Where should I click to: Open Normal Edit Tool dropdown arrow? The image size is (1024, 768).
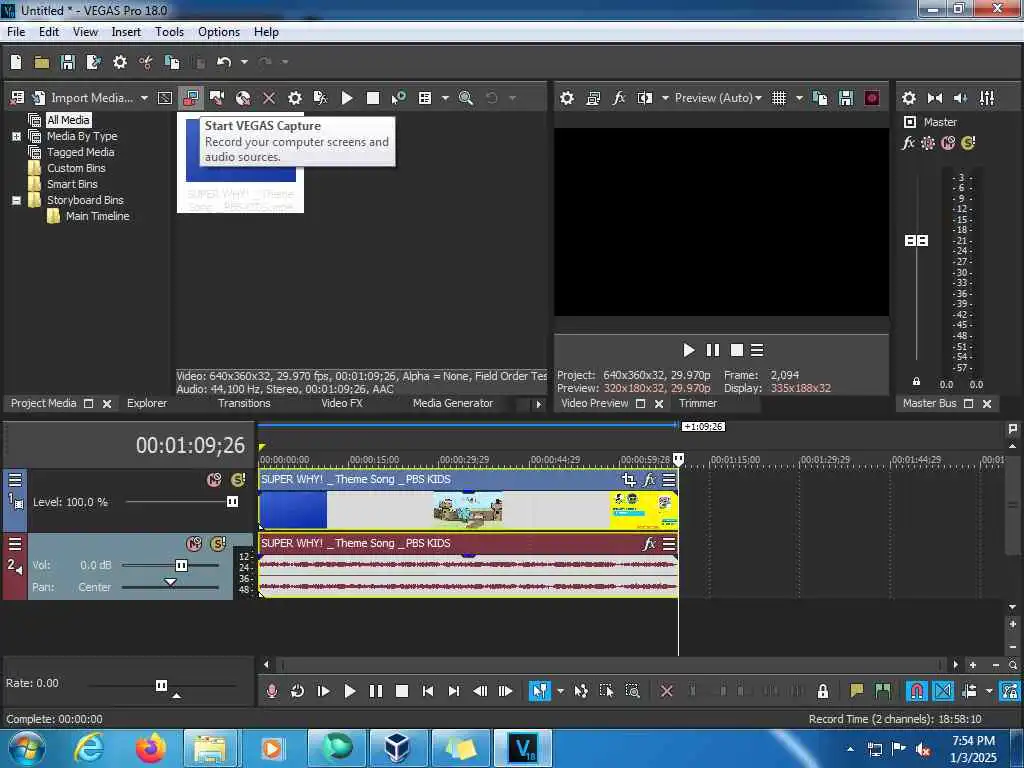pyautogui.click(x=560, y=691)
